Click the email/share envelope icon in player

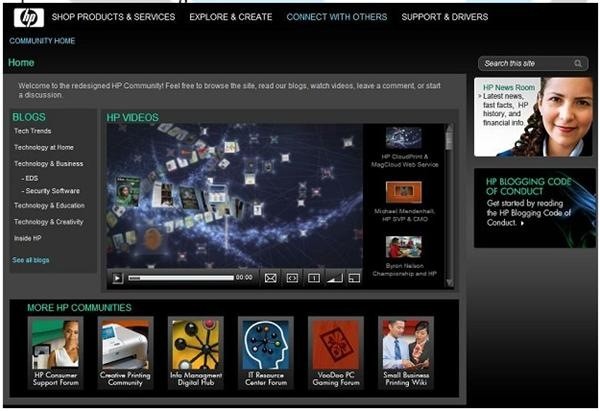click(271, 278)
